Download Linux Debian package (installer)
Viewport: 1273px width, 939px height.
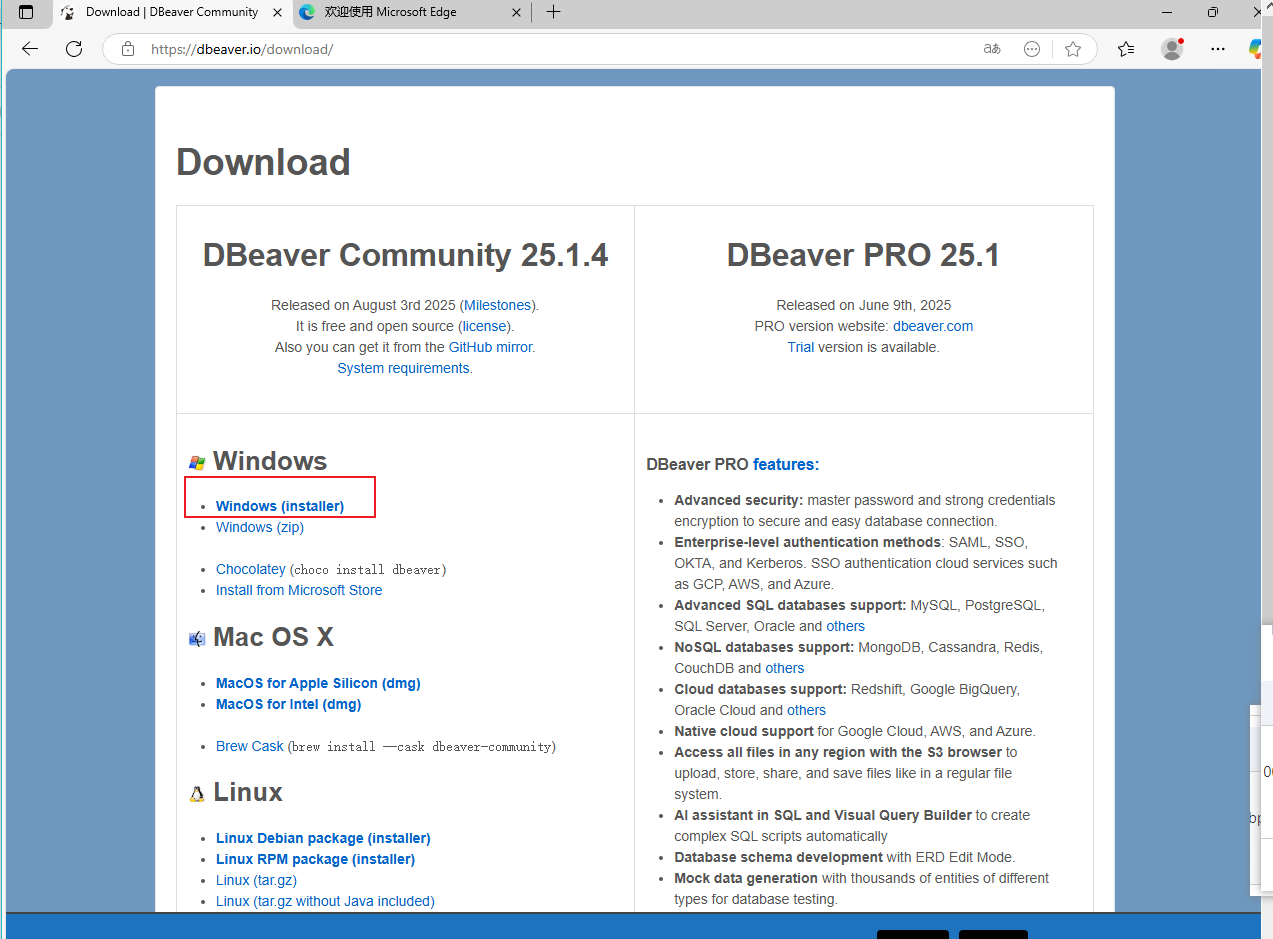323,838
